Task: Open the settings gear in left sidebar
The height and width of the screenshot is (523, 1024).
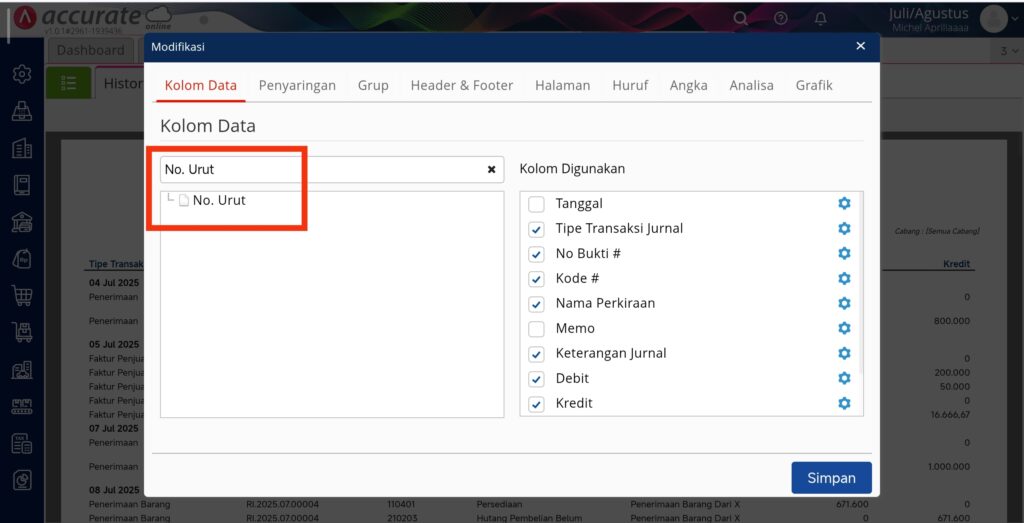Action: pos(22,74)
